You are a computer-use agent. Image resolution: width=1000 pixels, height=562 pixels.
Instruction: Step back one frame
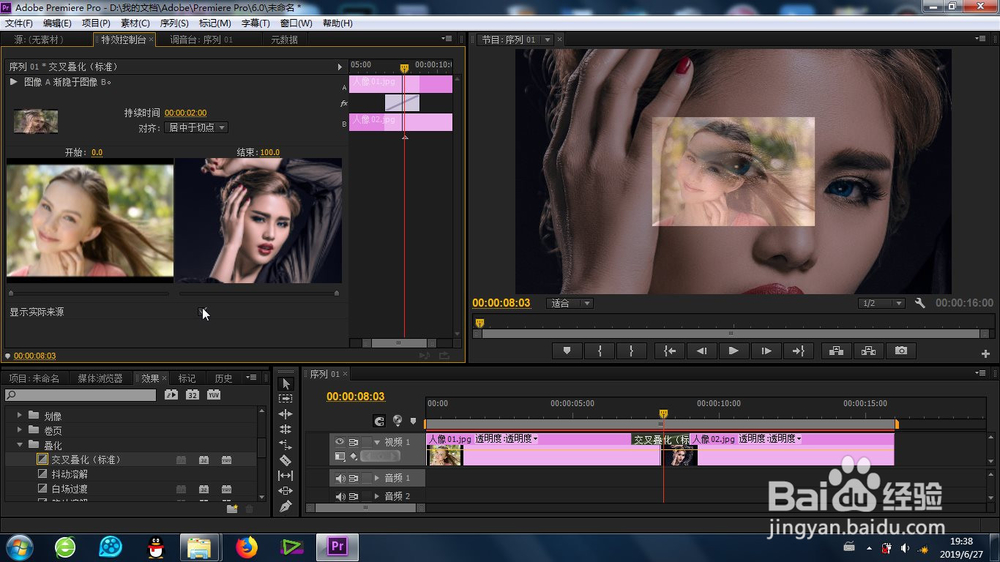click(x=702, y=351)
